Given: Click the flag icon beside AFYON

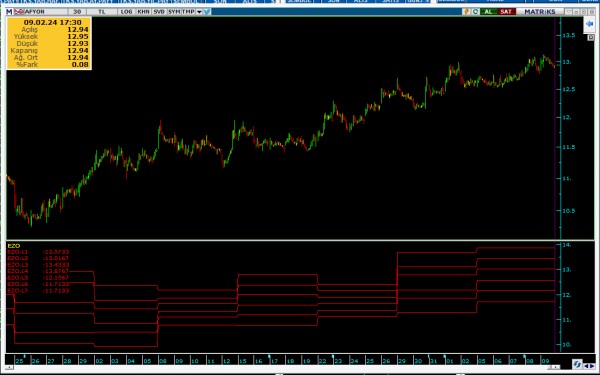Looking at the screenshot, I should click(19, 12).
